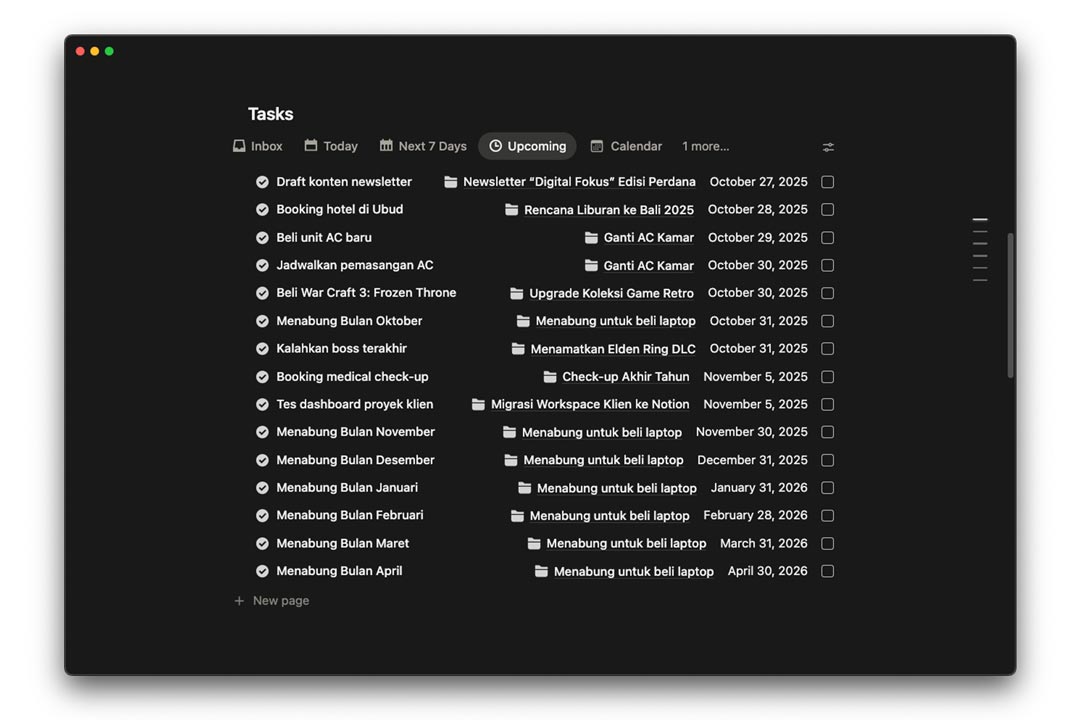Open date picker for November 5, 2025 on Booking medical check-up

(x=755, y=377)
